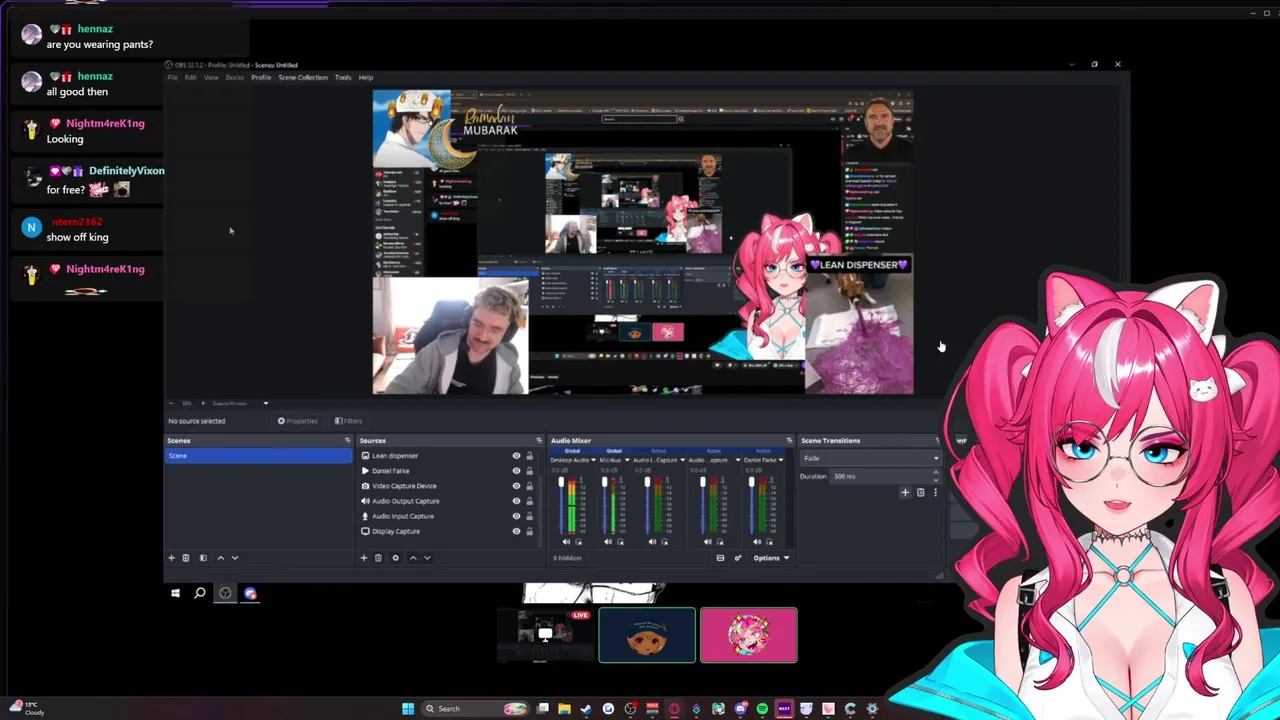Image resolution: width=1280 pixels, height=720 pixels.
Task: Open the View menu in OBS
Action: tap(211, 77)
